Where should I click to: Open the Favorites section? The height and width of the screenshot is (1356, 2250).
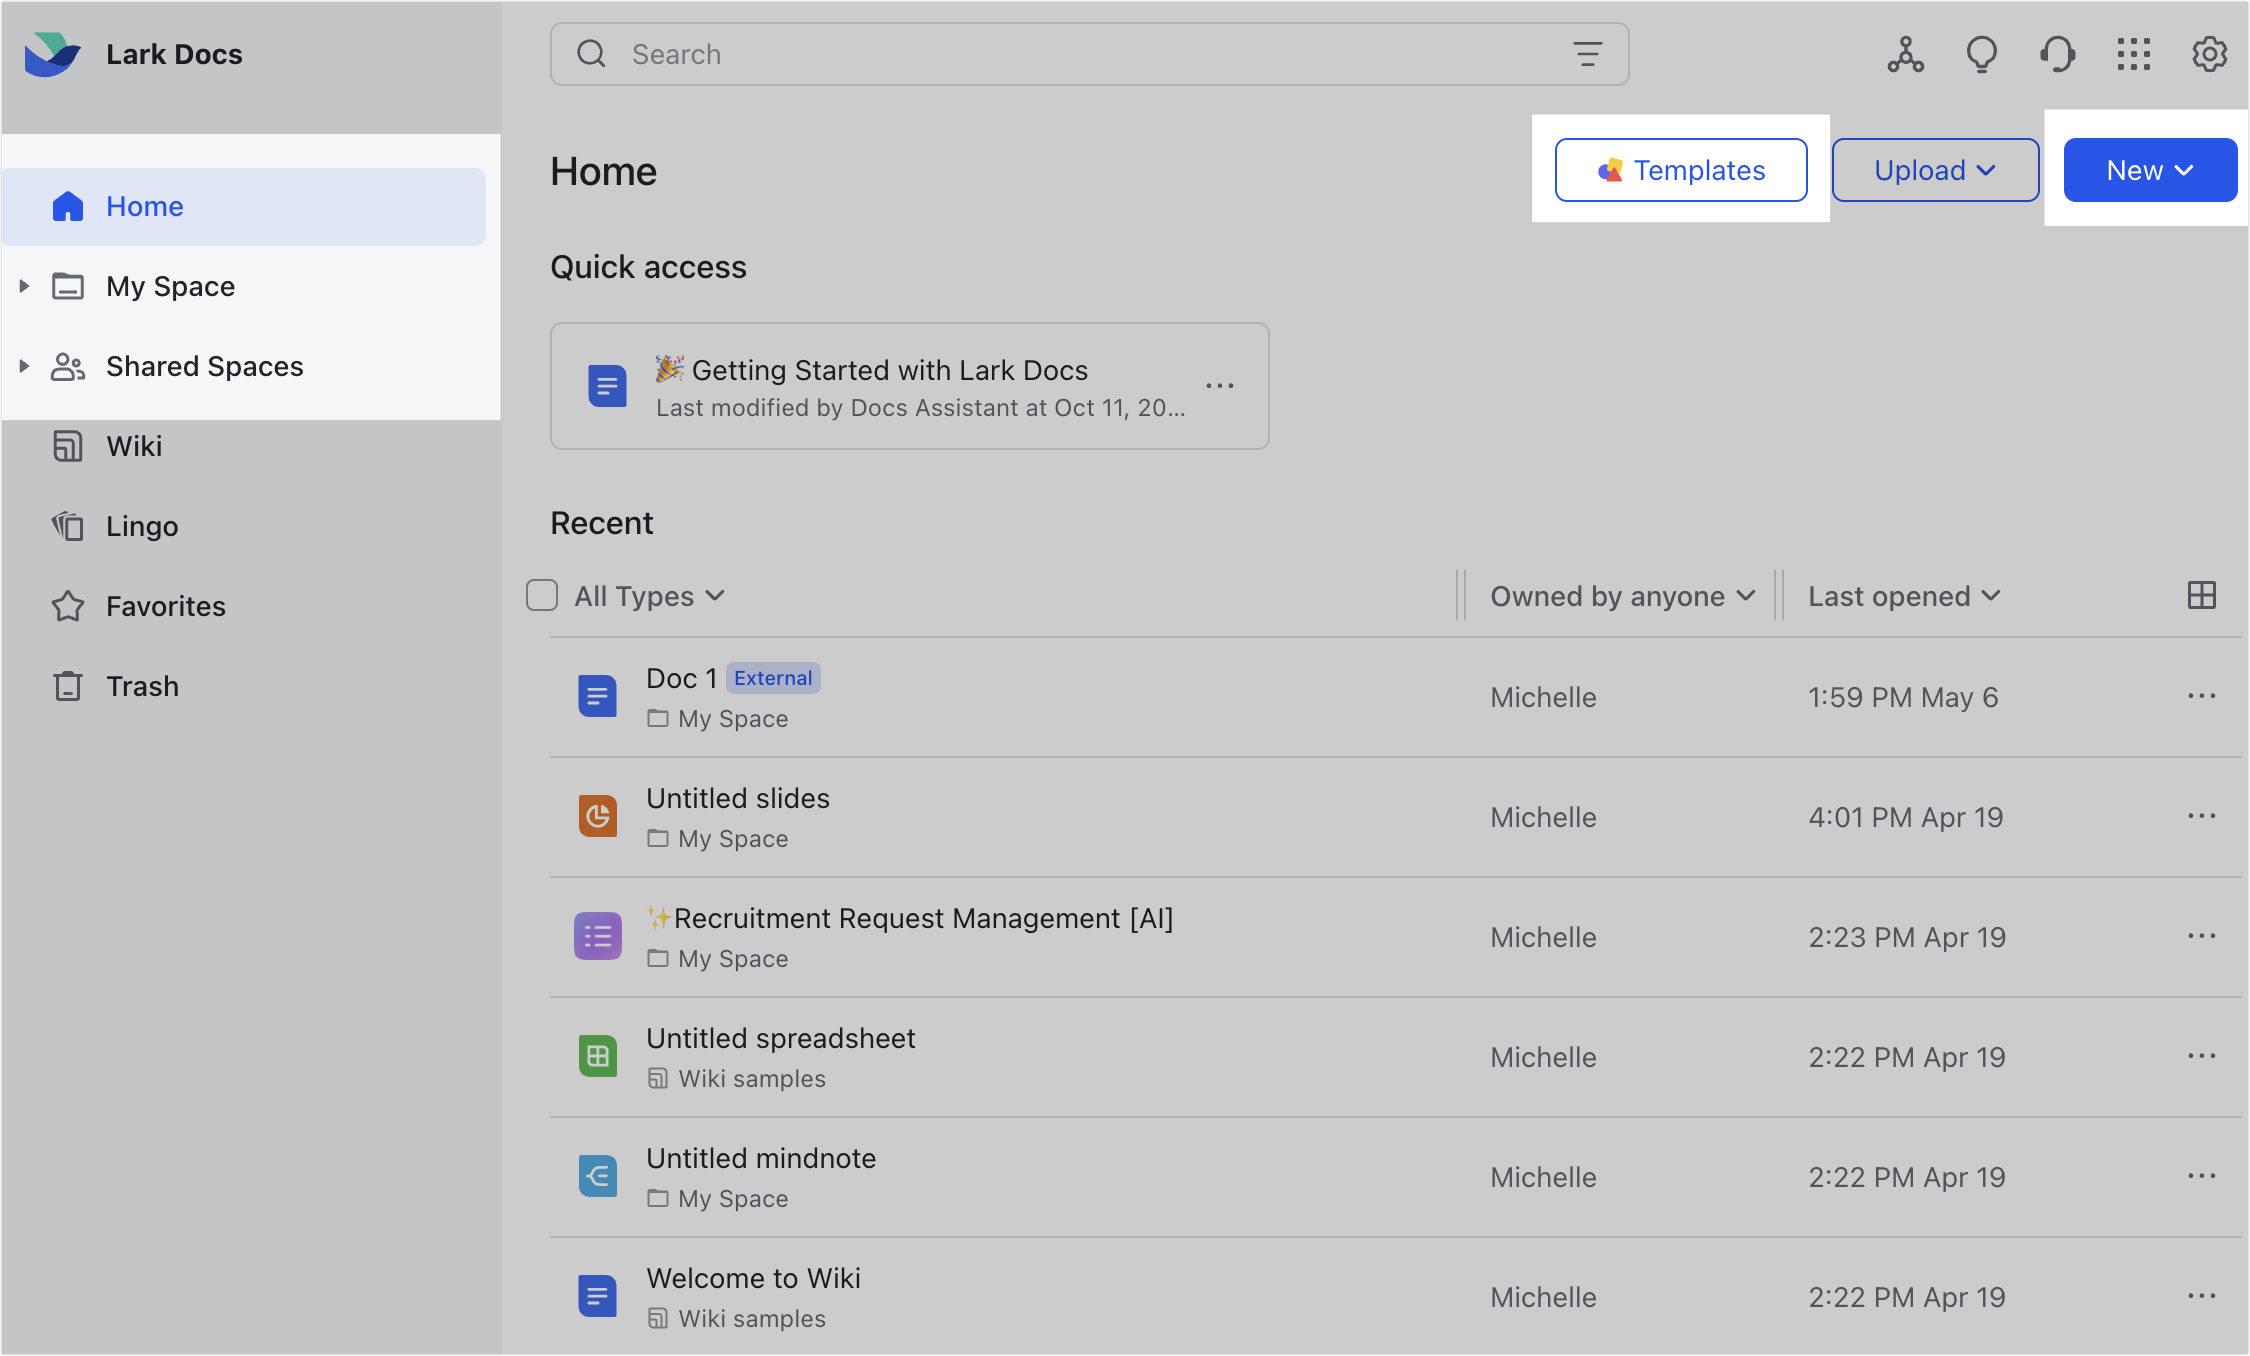pos(164,606)
